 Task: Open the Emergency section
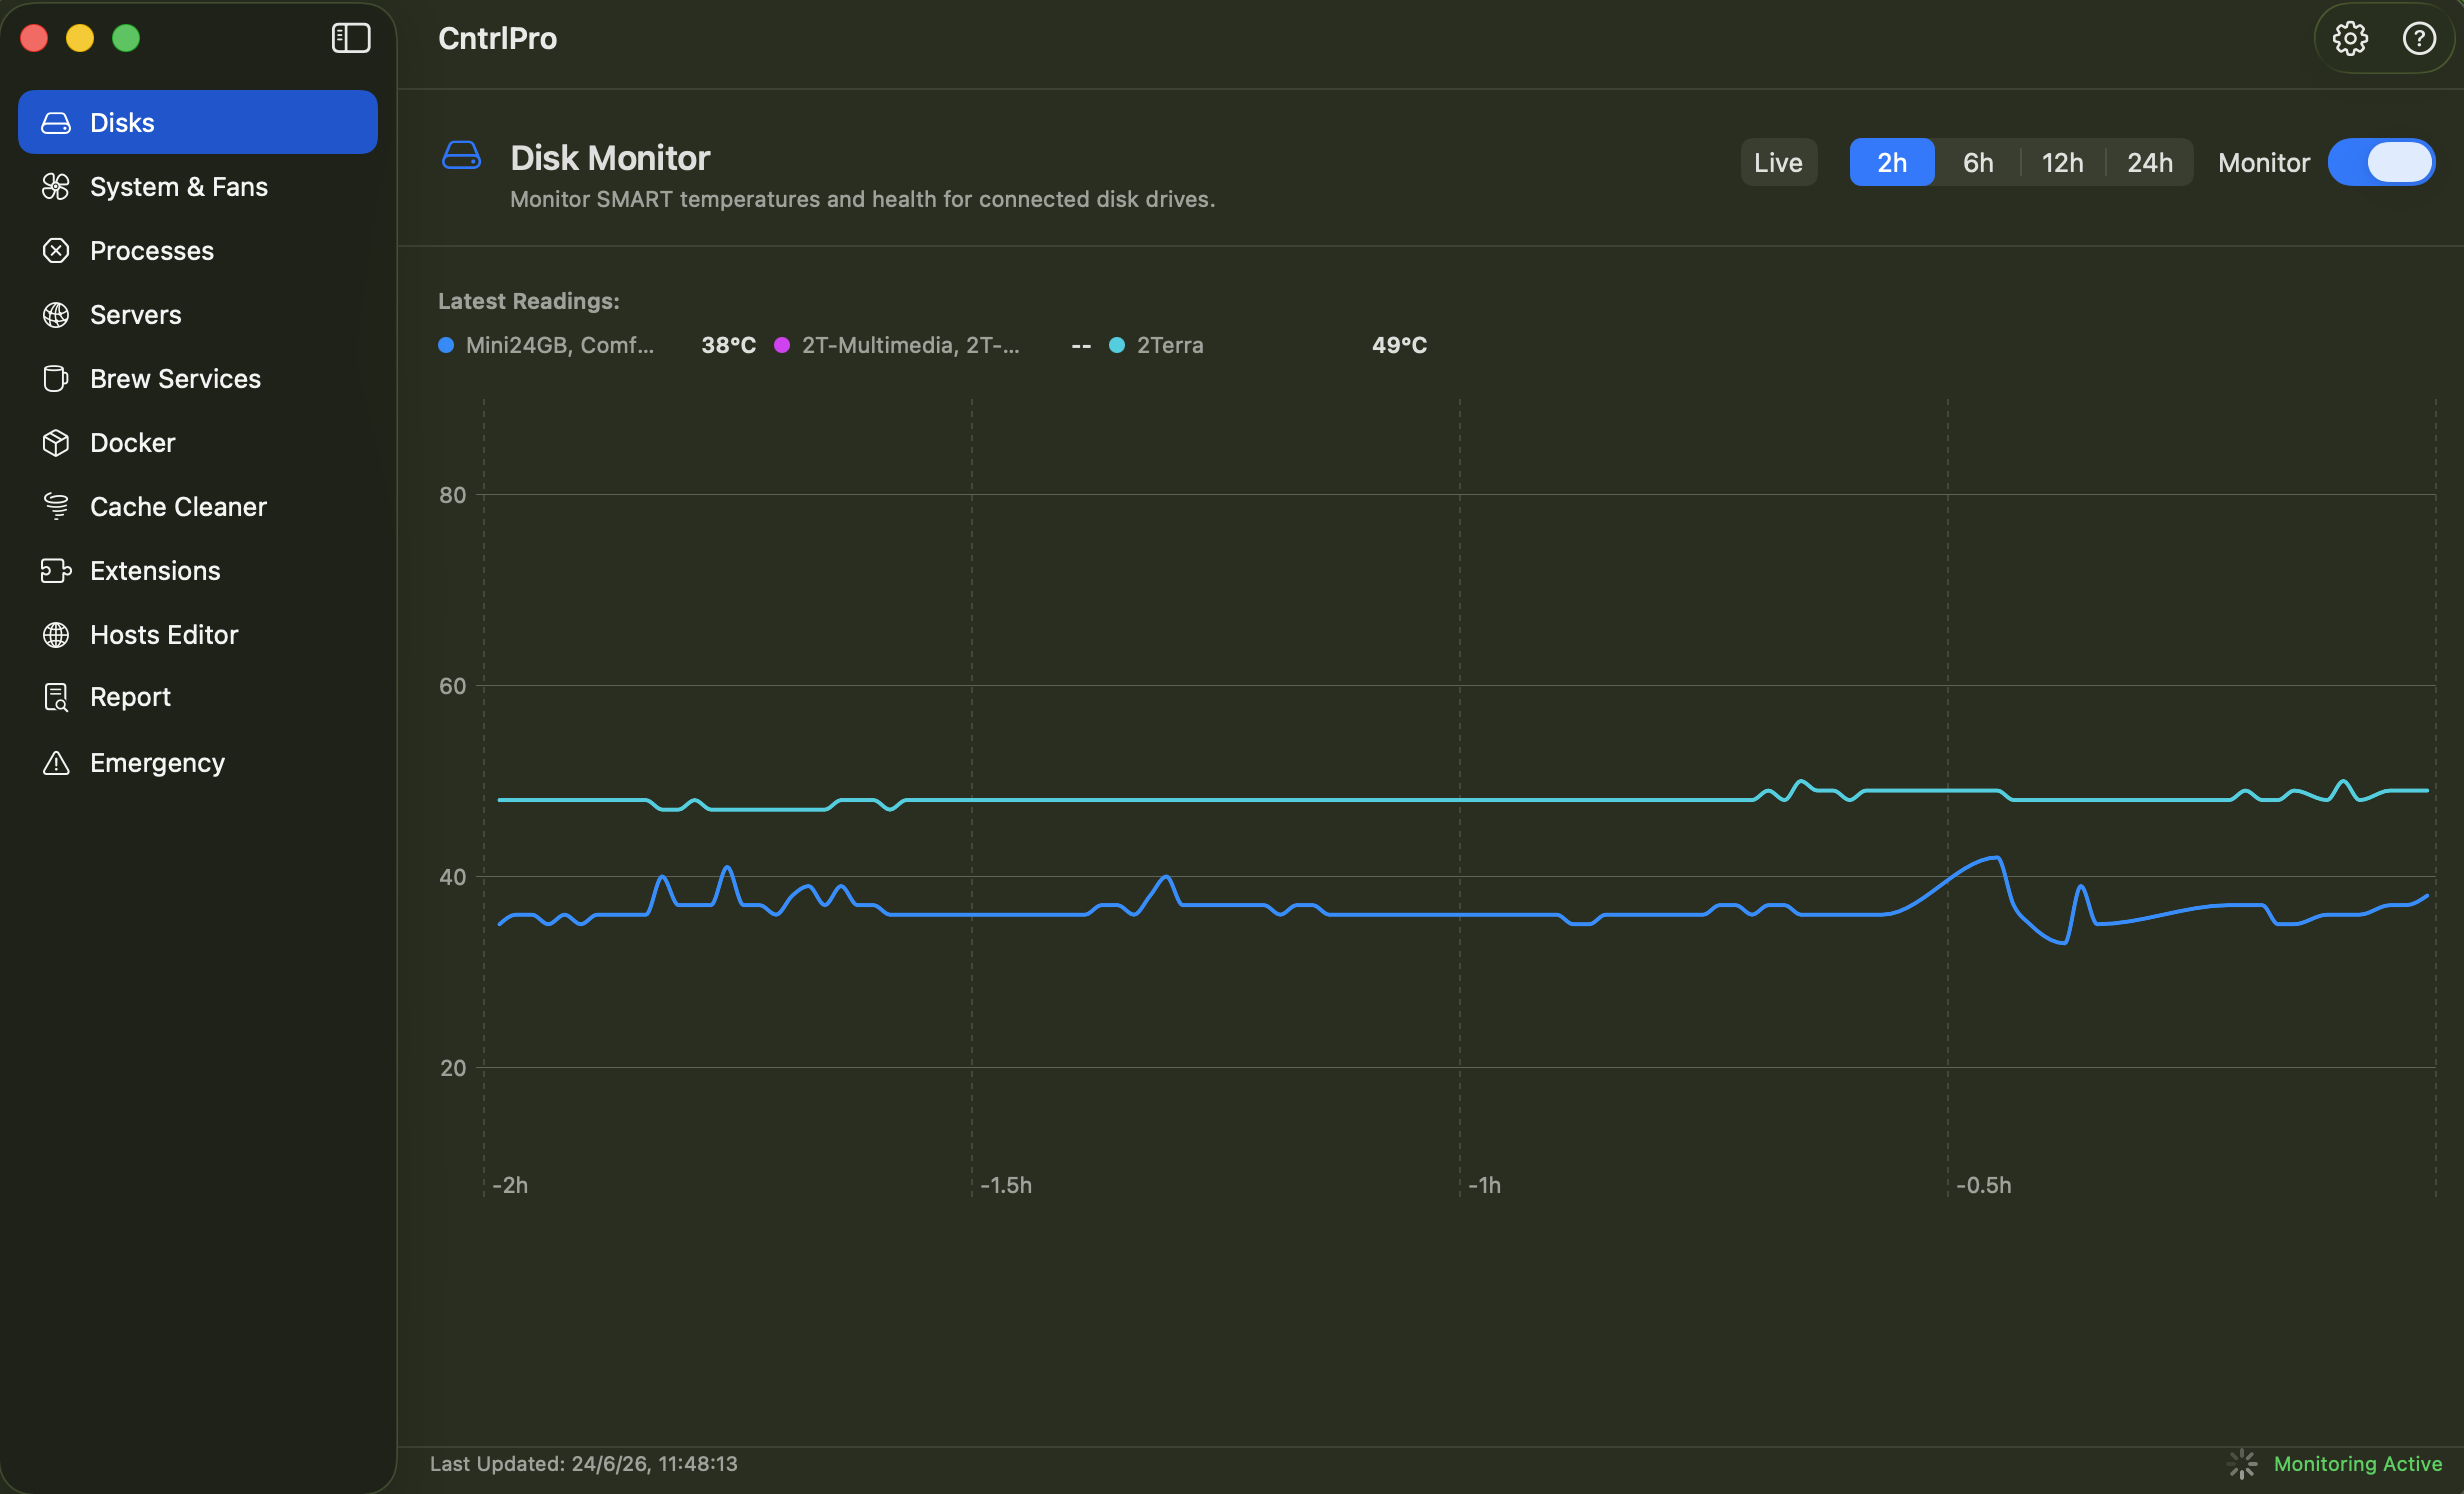[x=198, y=763]
